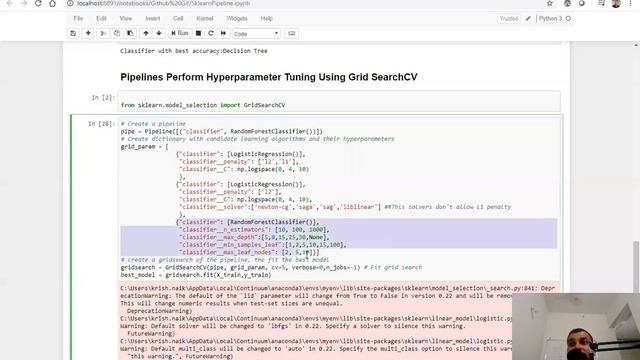This screenshot has width=640, height=360.
Task: Open the Help menu
Action: [267, 18]
